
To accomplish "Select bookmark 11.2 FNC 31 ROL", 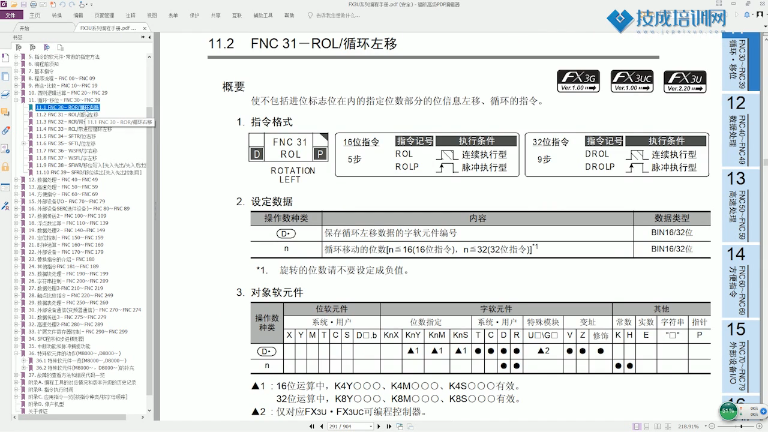I will pos(67,115).
